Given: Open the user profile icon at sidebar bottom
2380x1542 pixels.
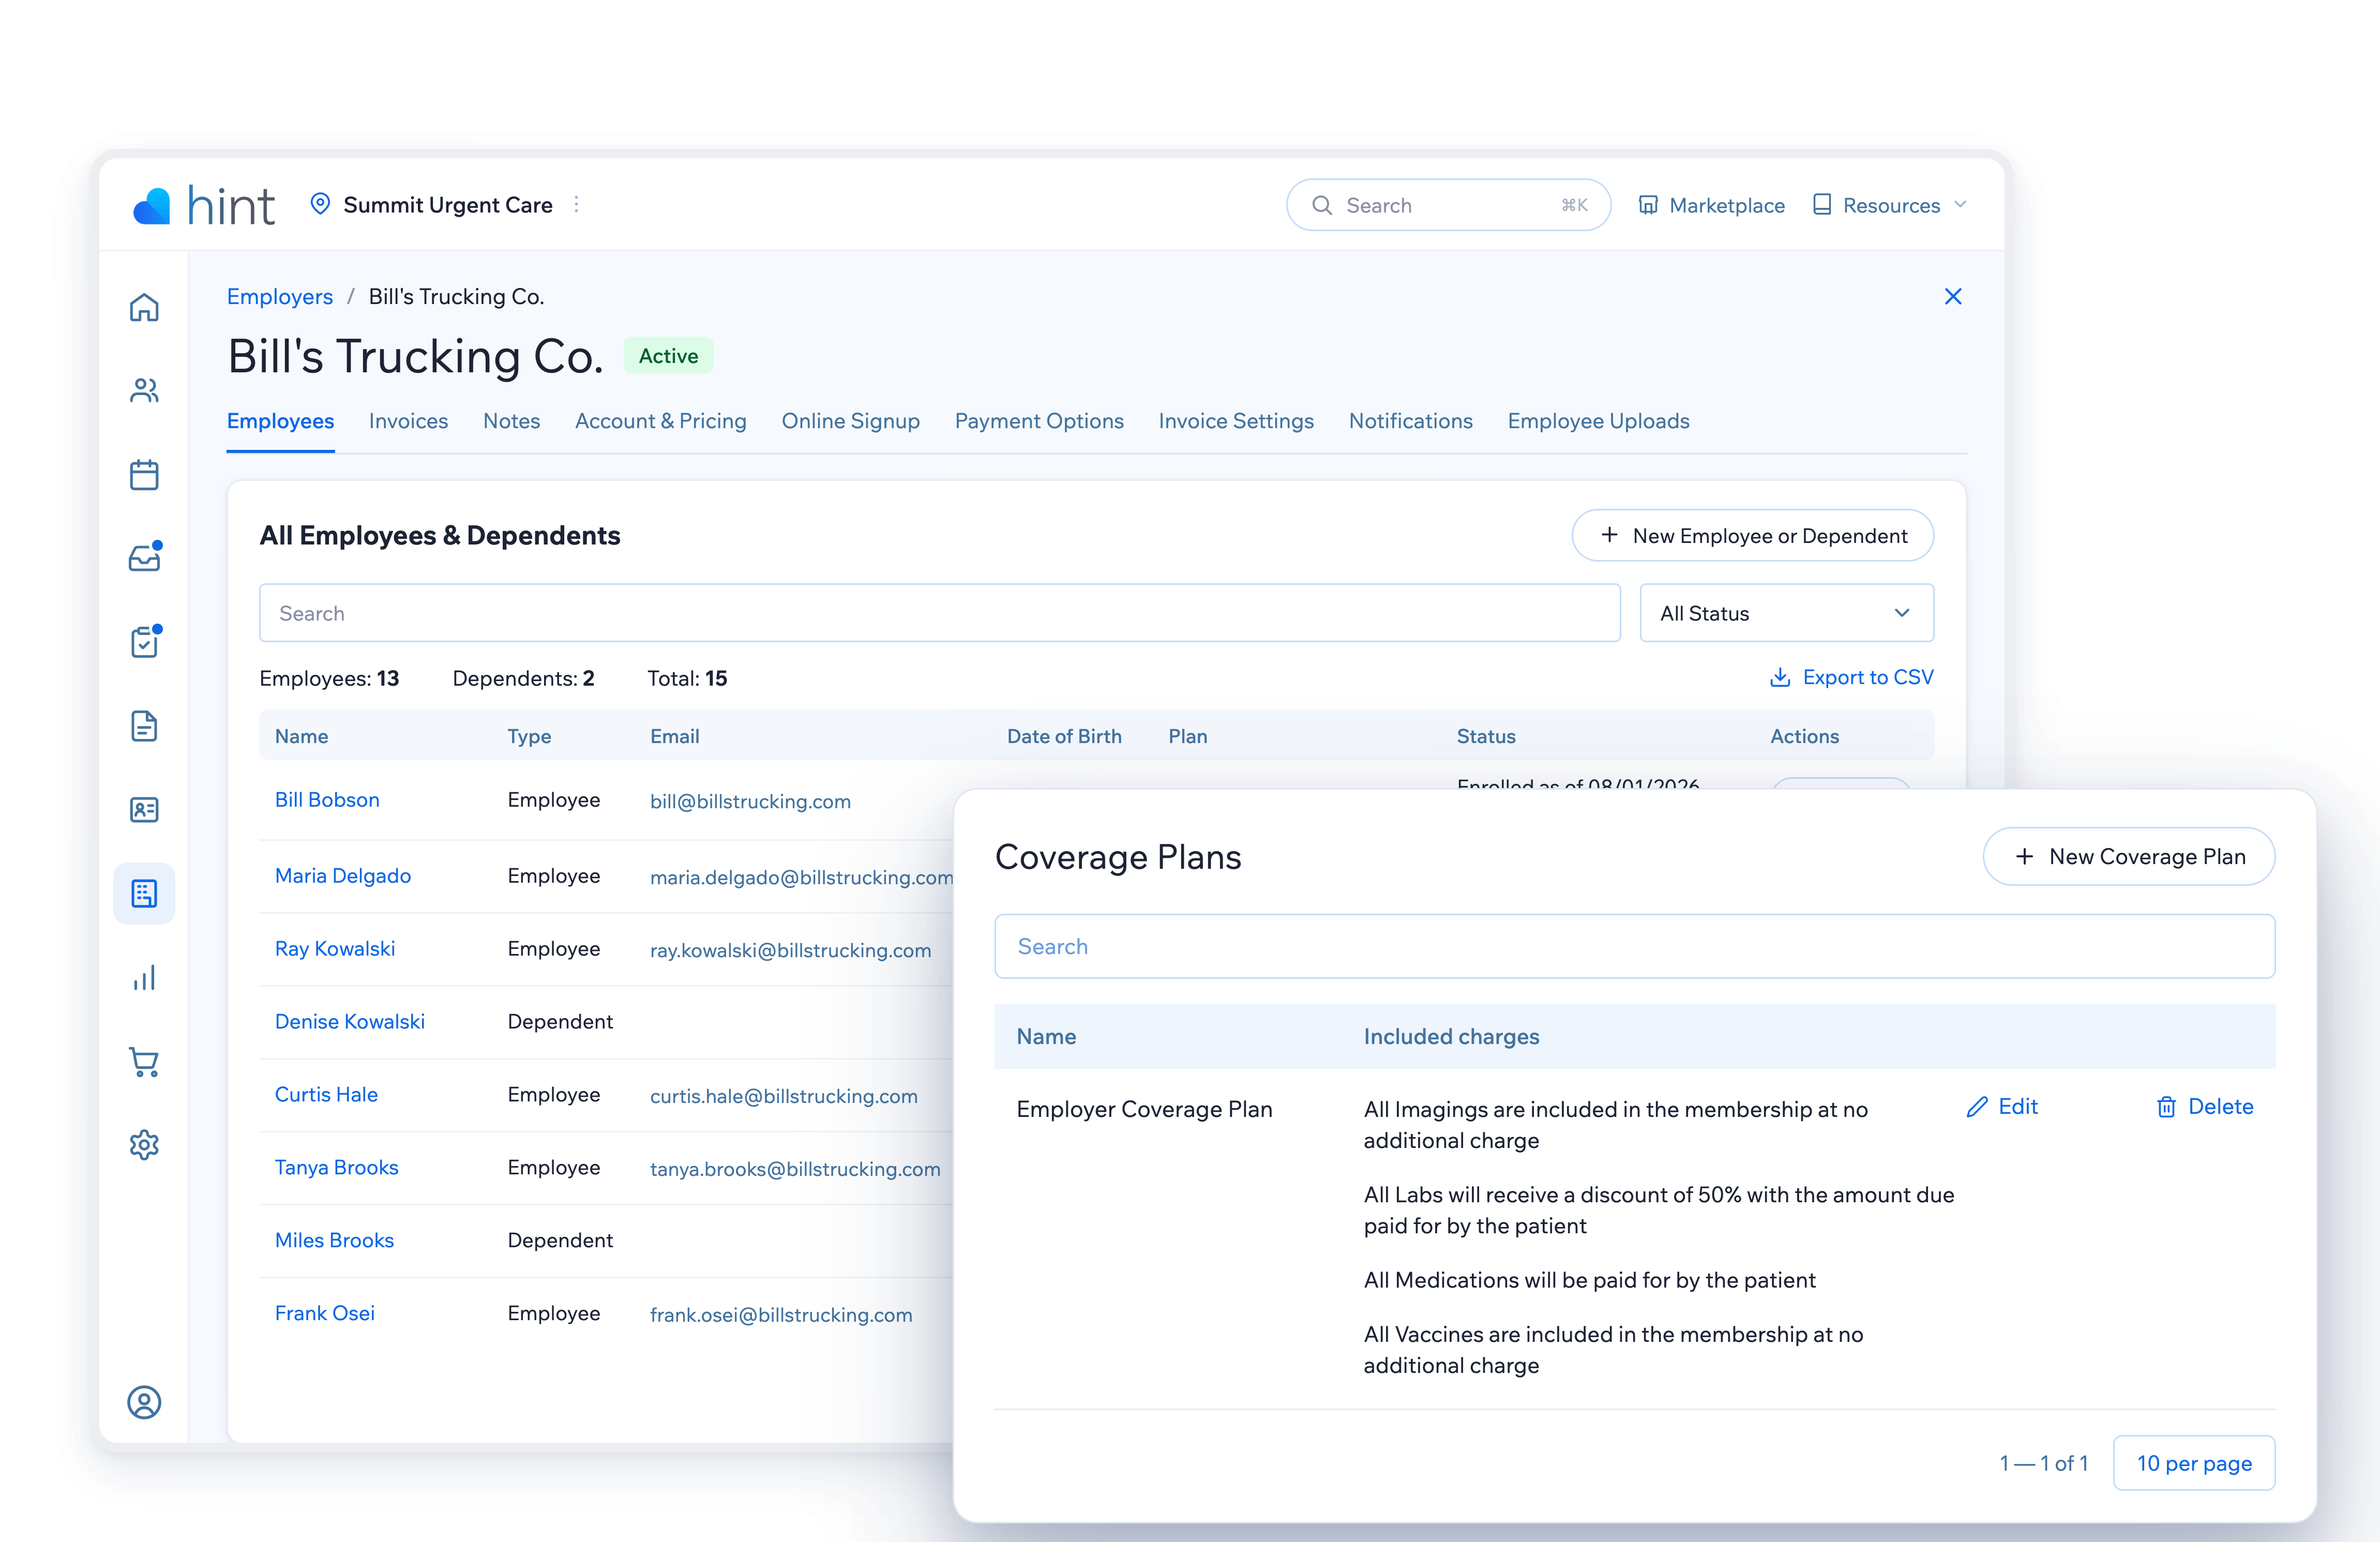Looking at the screenshot, I should (x=144, y=1402).
